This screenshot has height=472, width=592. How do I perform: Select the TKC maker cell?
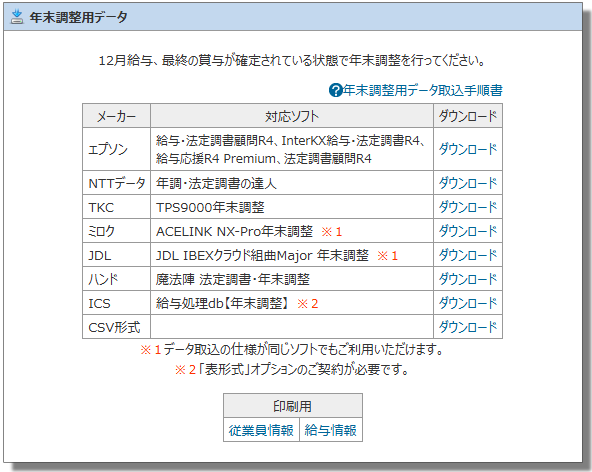point(116,207)
